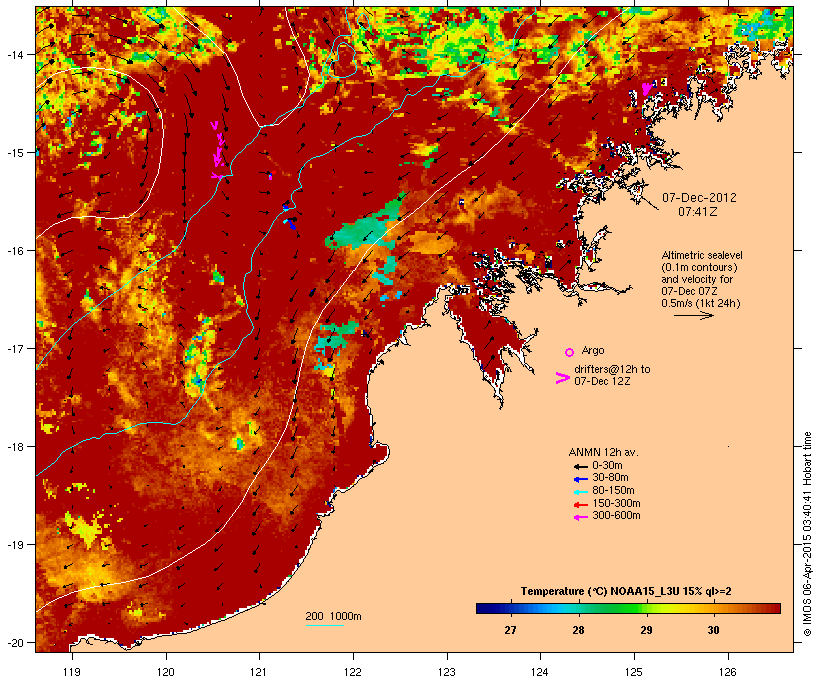The image size is (820, 680).
Task: Click the 'drifters@12h to' label
Action: 612,369
